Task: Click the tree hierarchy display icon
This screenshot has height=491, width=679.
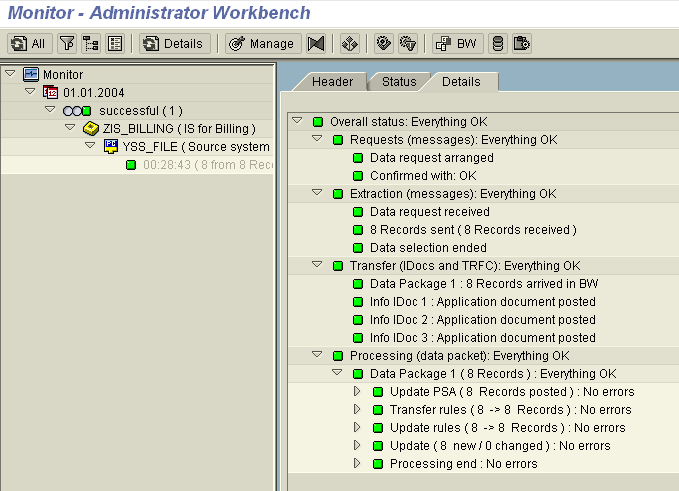Action: click(x=91, y=44)
